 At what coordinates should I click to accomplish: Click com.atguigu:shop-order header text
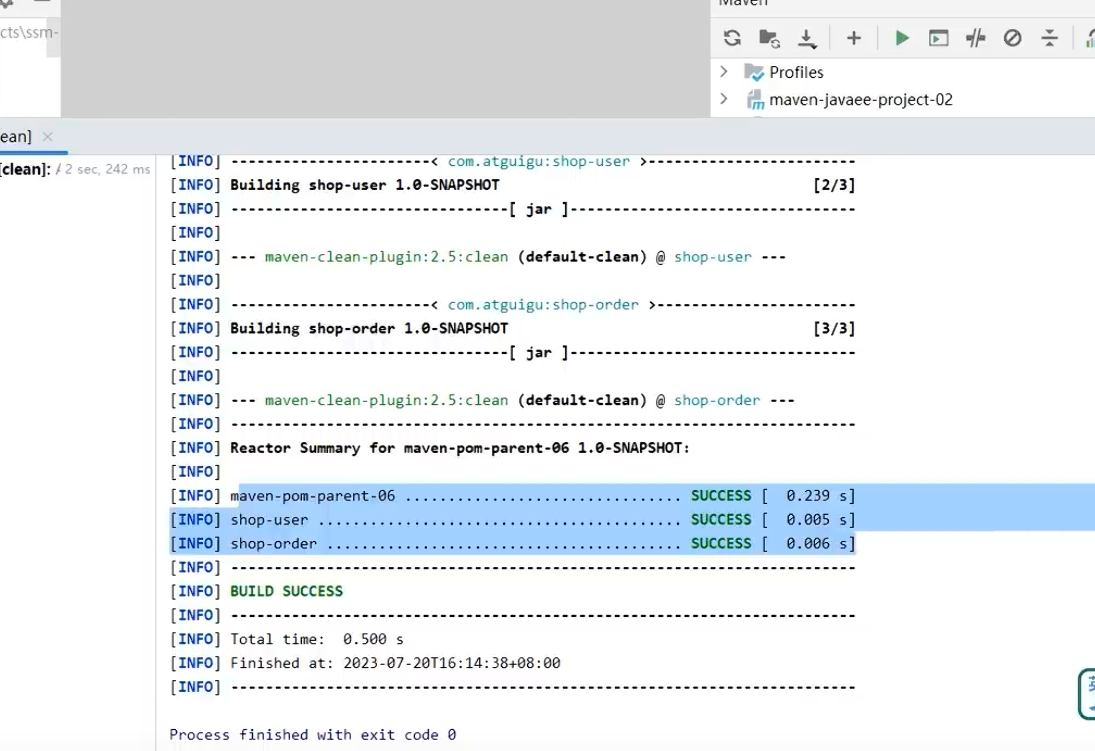[x=543, y=305]
